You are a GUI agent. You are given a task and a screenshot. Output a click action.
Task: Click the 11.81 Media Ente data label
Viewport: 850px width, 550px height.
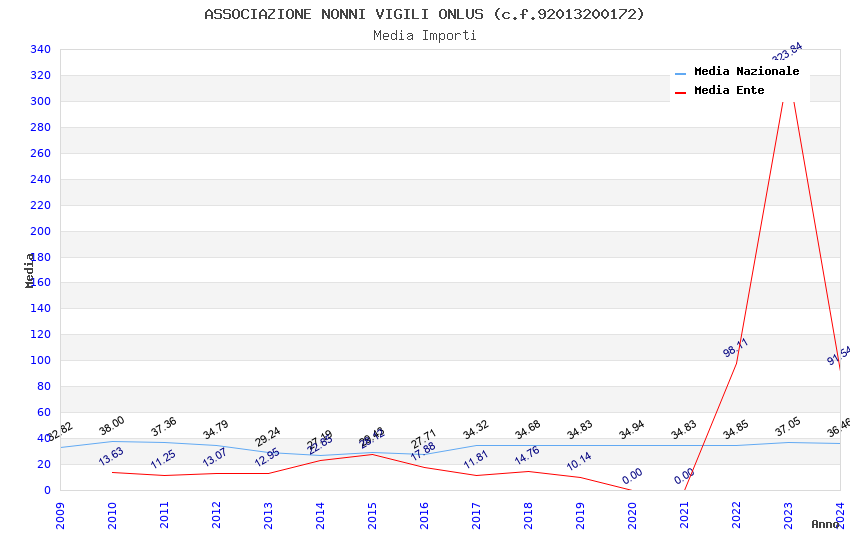[475, 459]
